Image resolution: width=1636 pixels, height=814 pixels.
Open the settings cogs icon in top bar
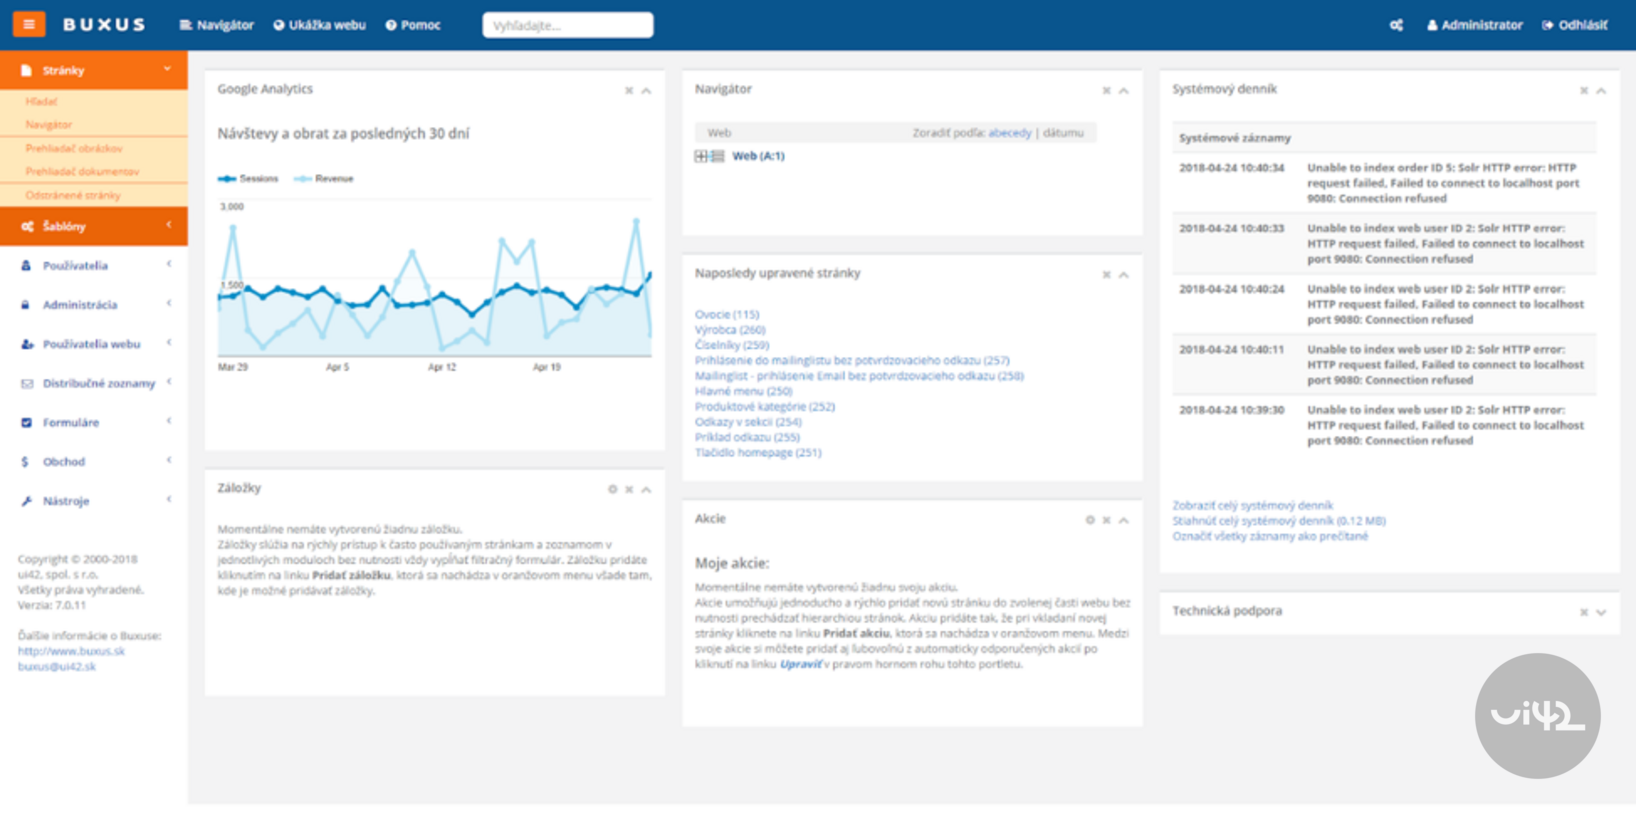[x=1396, y=25]
